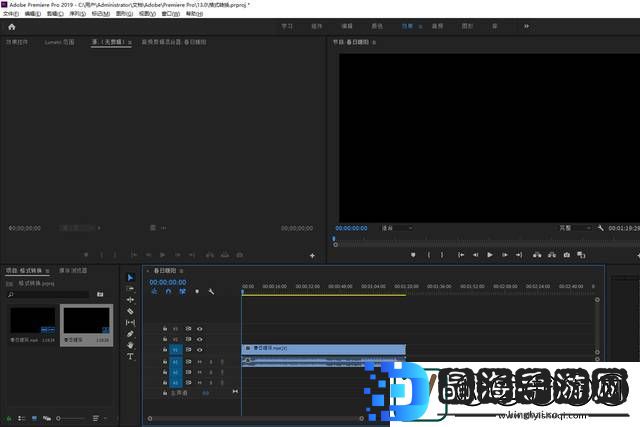640x427 pixels.
Task: Open Program Monitor settings wrench
Action: pos(601,228)
